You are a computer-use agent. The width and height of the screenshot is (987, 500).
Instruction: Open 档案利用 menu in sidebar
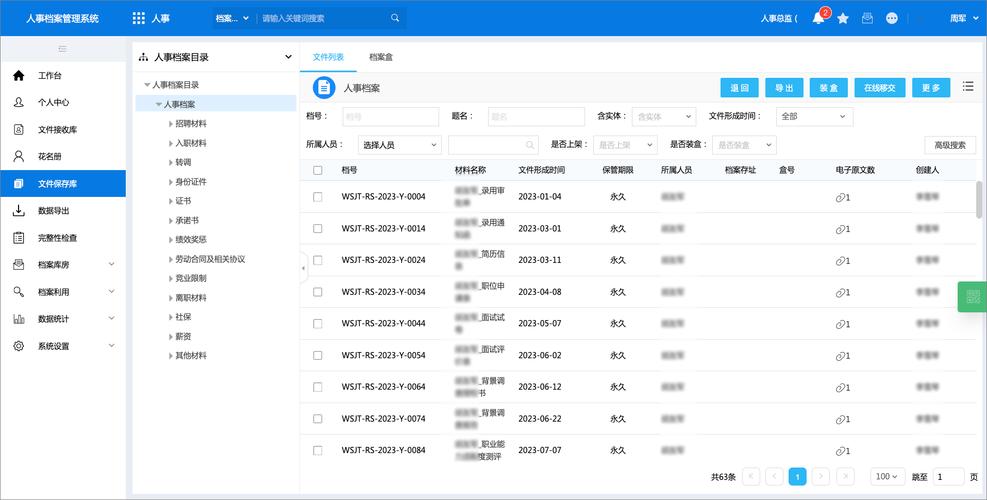coord(63,292)
